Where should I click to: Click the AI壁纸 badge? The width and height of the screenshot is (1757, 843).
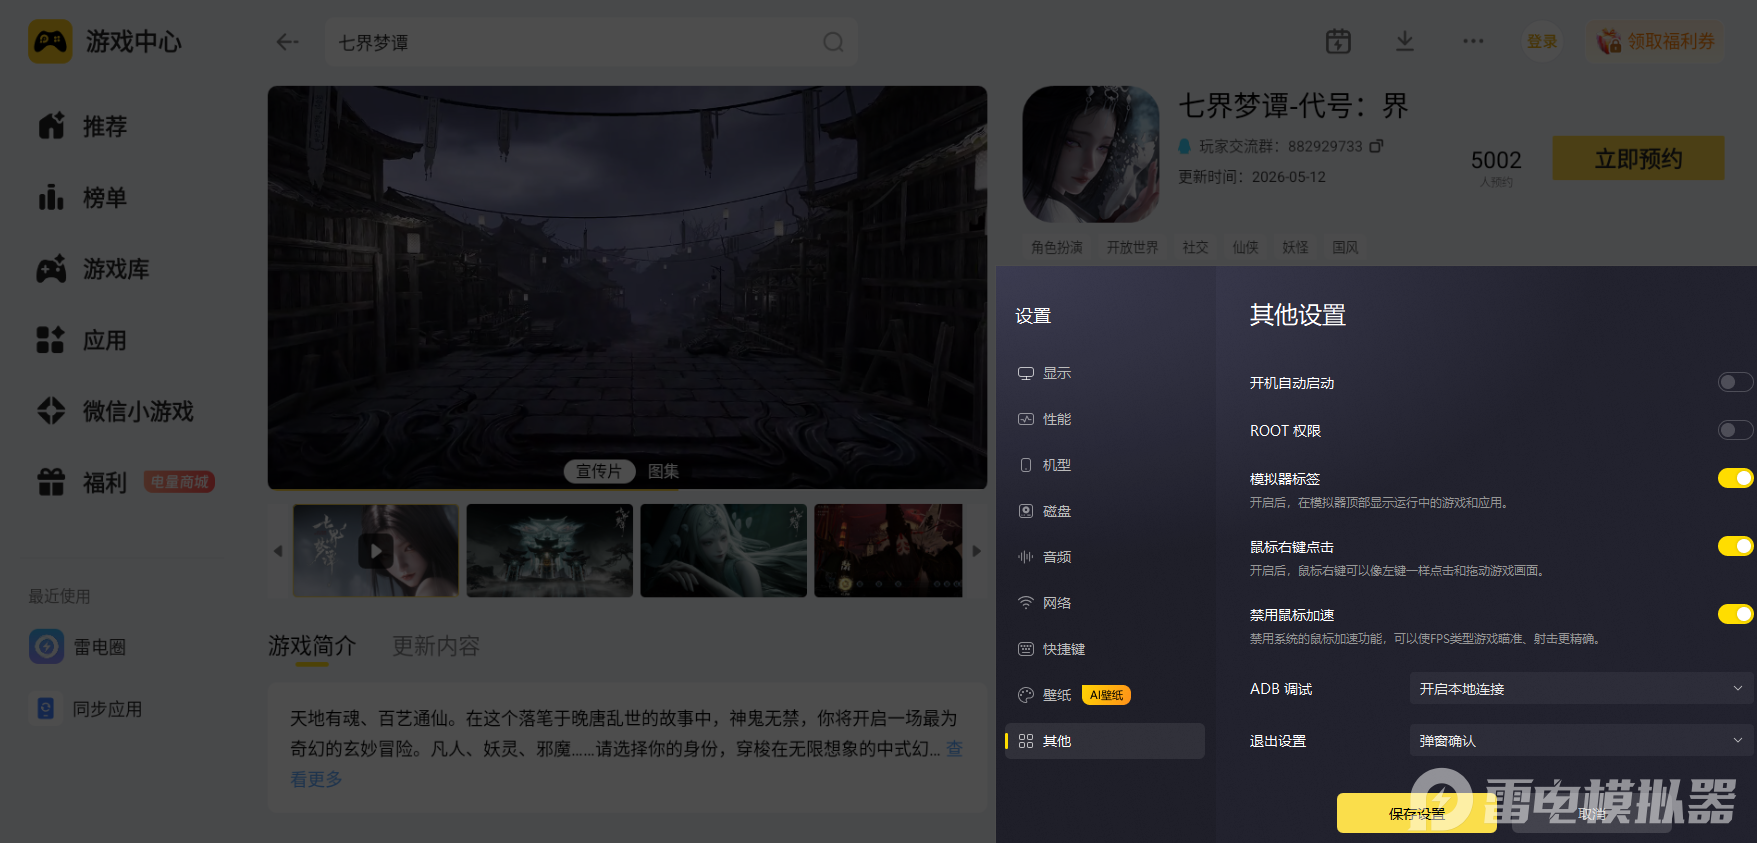tap(1106, 695)
